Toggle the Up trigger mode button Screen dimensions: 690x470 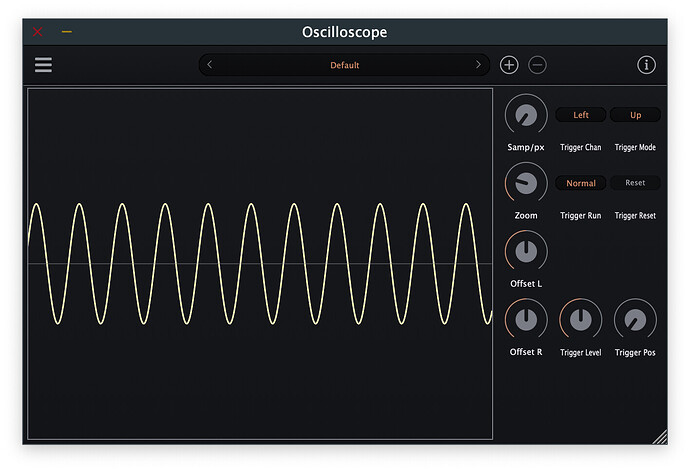(x=635, y=115)
